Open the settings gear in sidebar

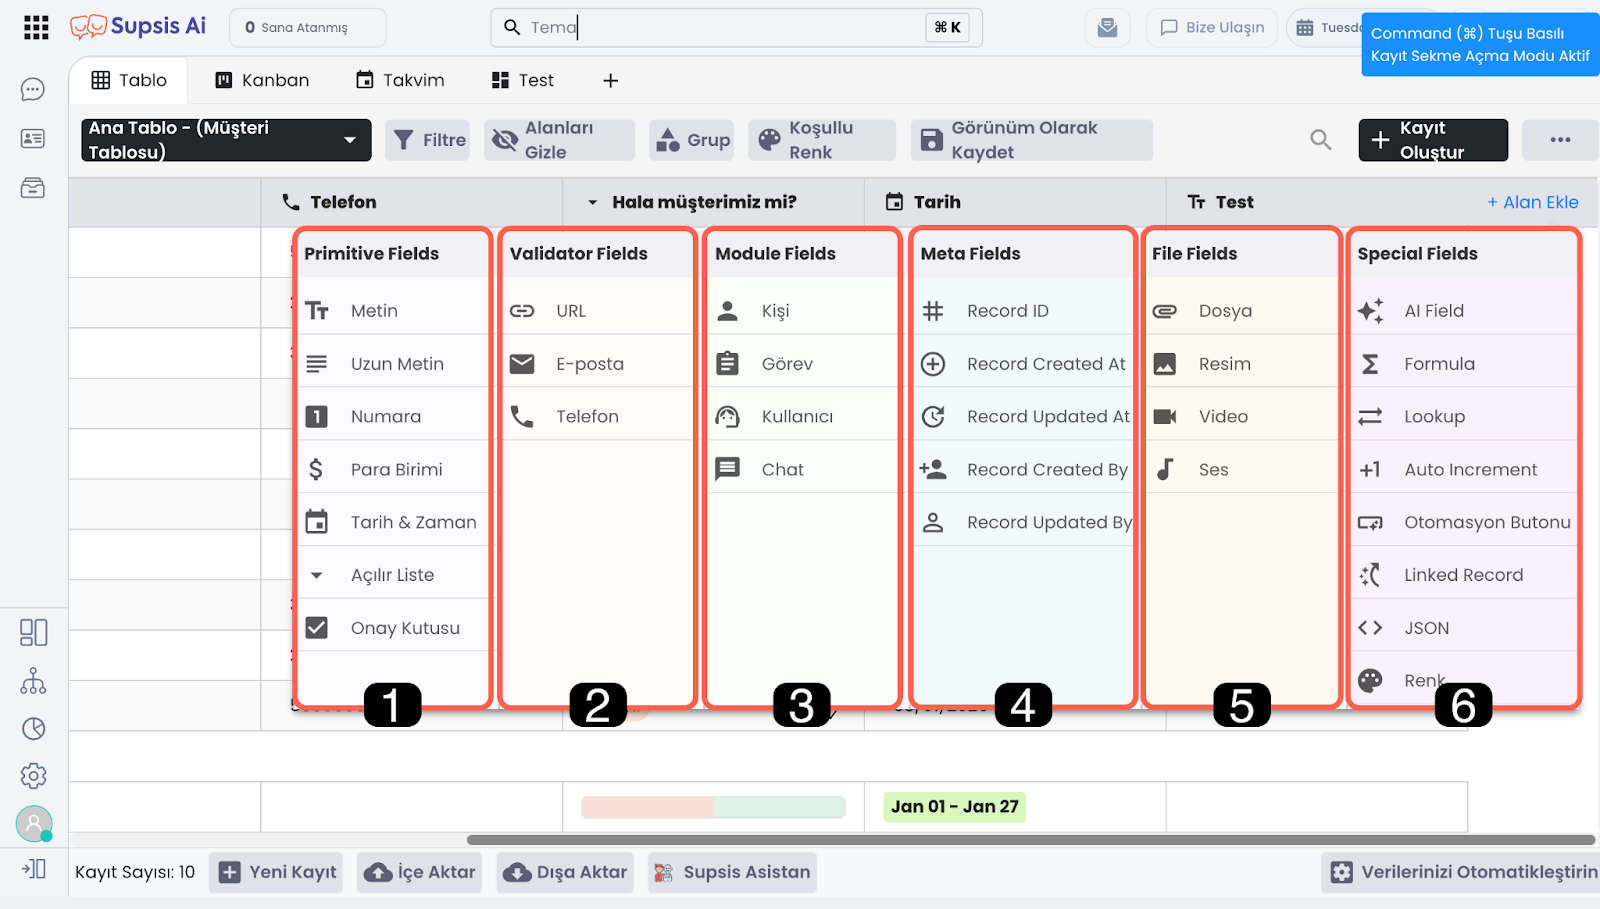point(33,776)
